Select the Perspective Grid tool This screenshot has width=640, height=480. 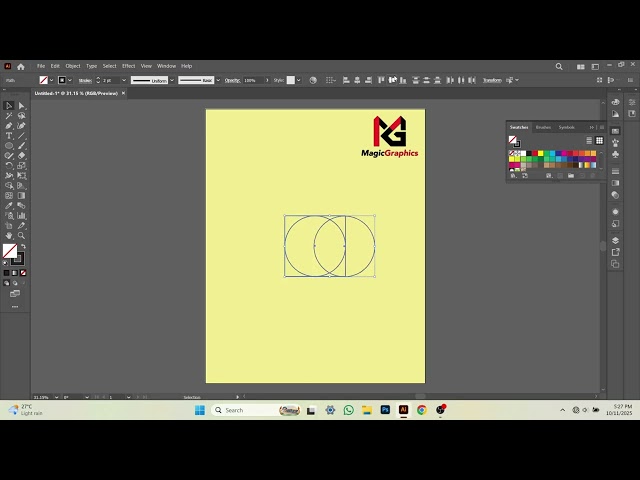[22, 186]
